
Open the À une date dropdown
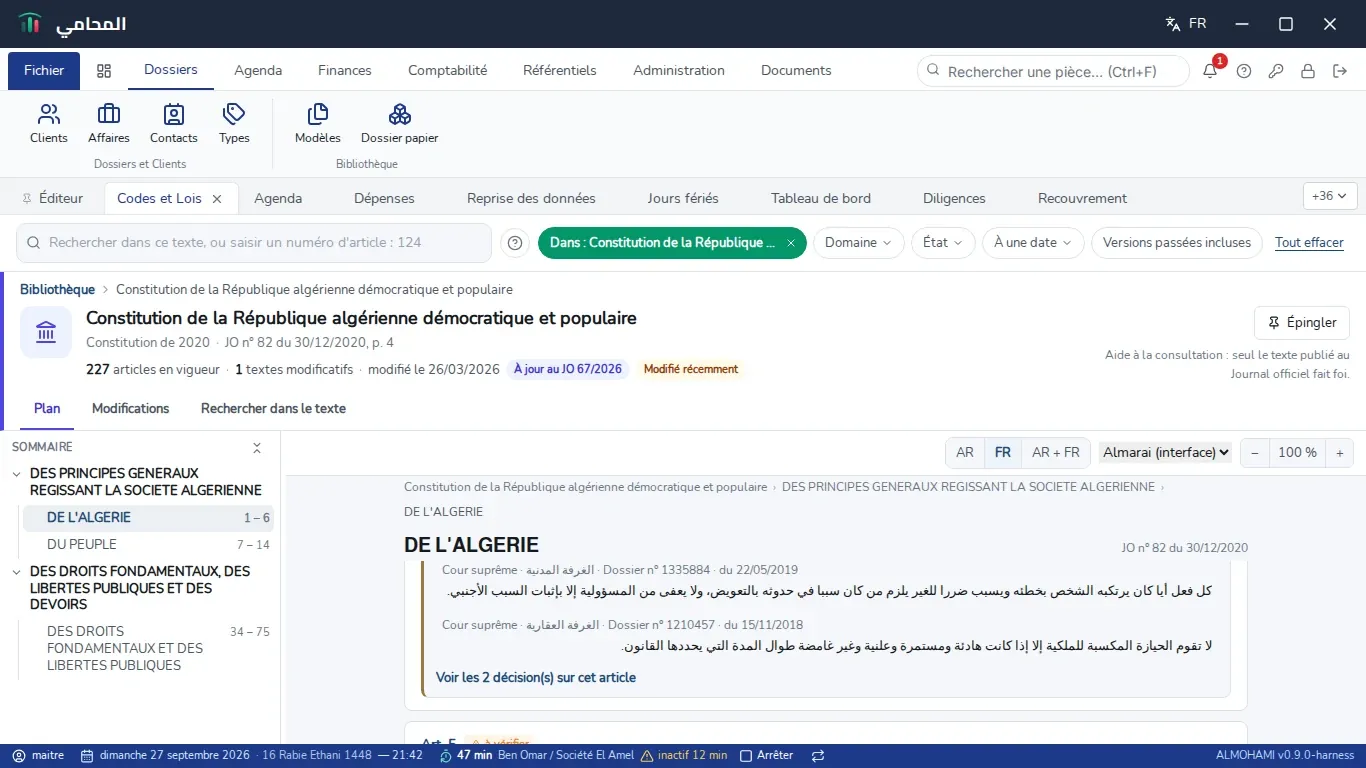point(1033,243)
